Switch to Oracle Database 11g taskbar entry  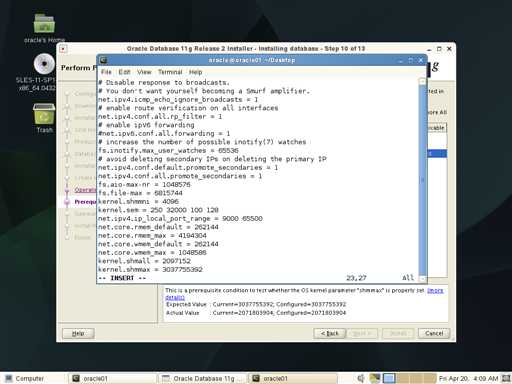click(202, 378)
